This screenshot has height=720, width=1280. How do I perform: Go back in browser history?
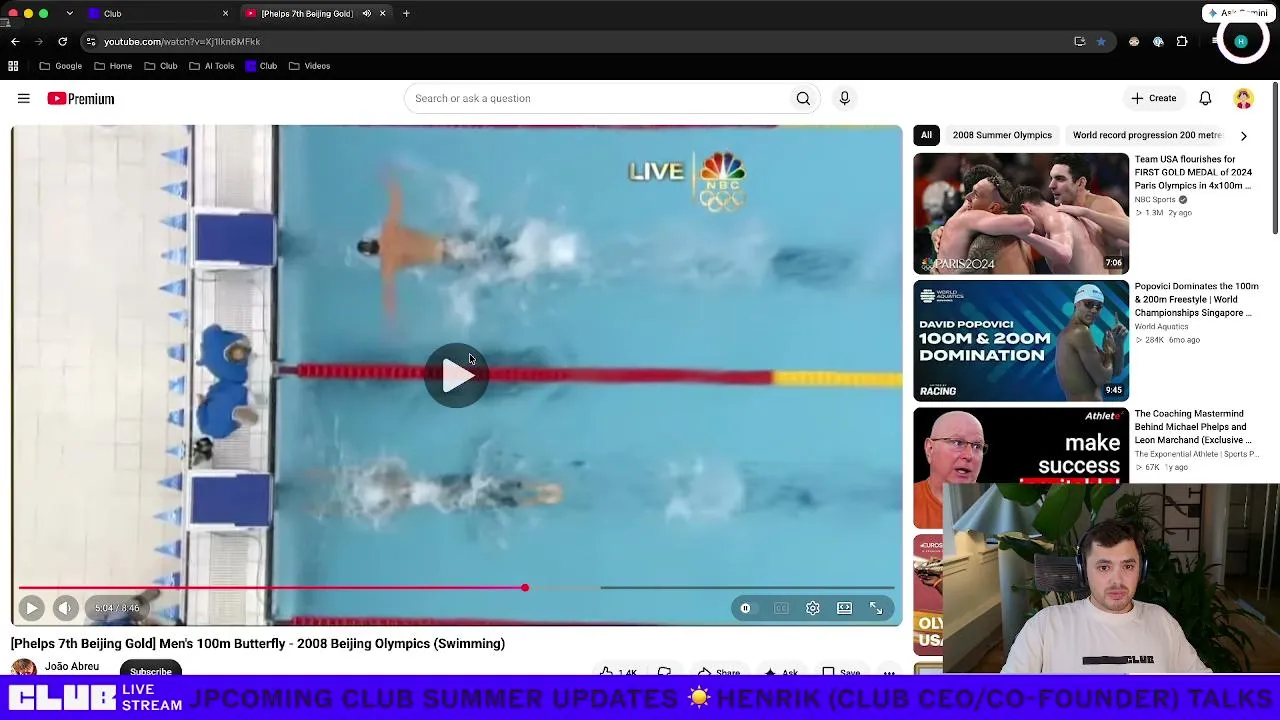coord(15,41)
